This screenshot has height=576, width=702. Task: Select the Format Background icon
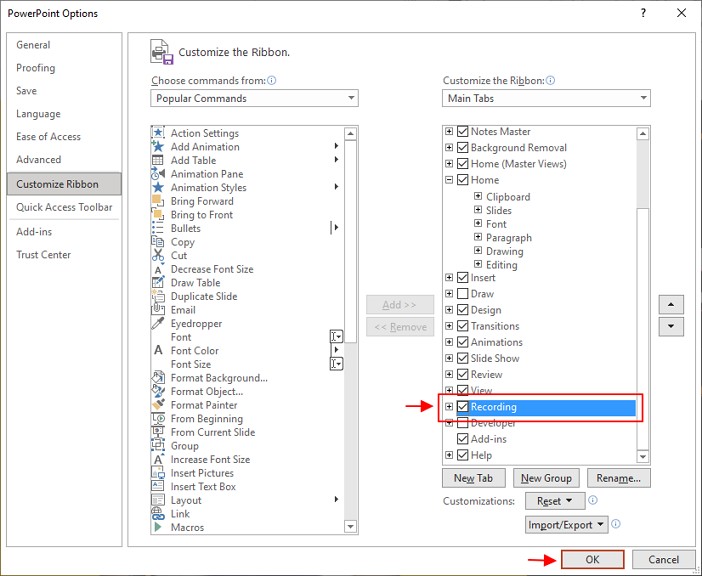158,378
